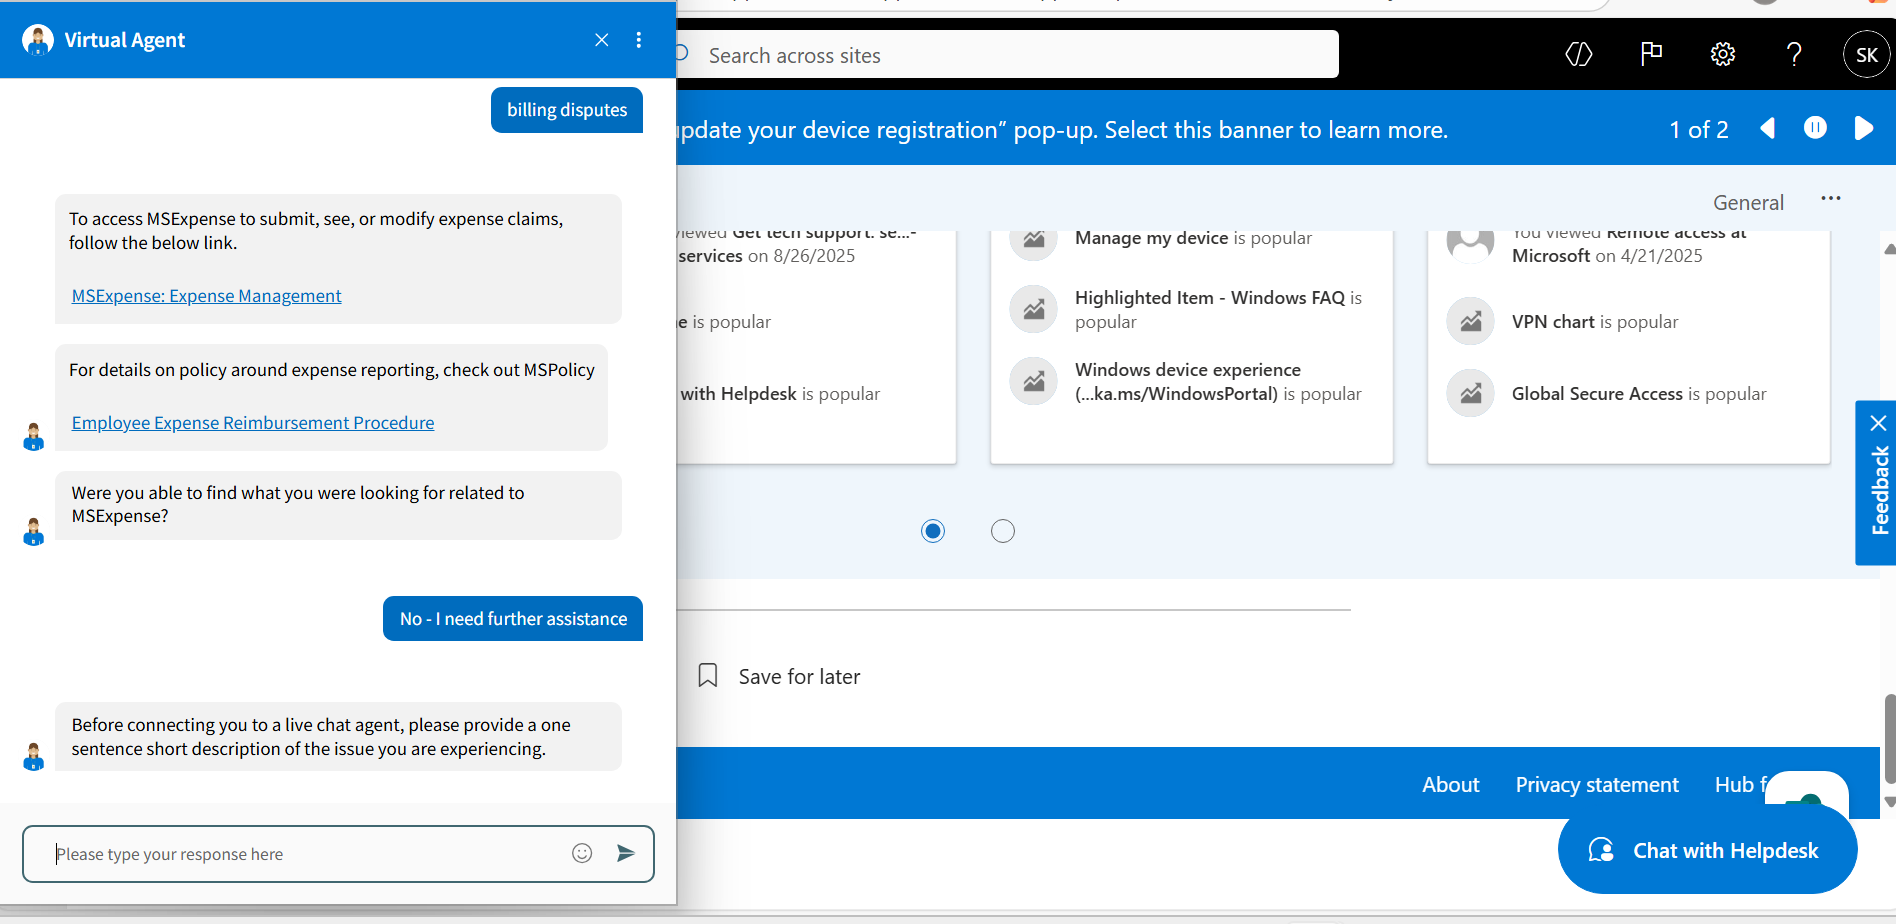Open Manage my device popular item
The width and height of the screenshot is (1896, 924).
click(x=1193, y=238)
